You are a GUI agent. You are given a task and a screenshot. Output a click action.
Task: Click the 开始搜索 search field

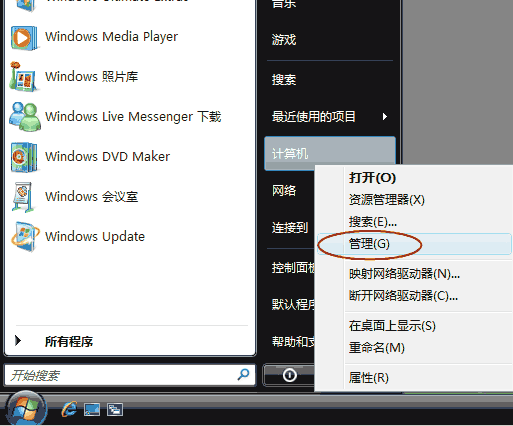click(x=129, y=375)
